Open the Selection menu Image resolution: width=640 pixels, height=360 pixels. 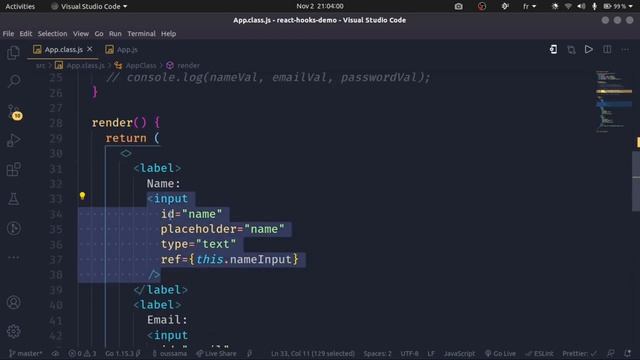(x=52, y=34)
